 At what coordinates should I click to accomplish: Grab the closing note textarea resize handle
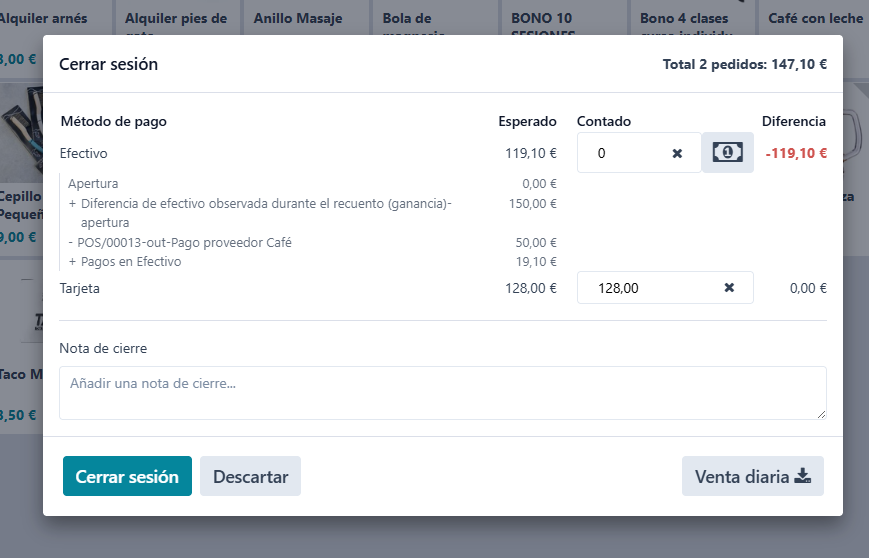(x=820, y=413)
